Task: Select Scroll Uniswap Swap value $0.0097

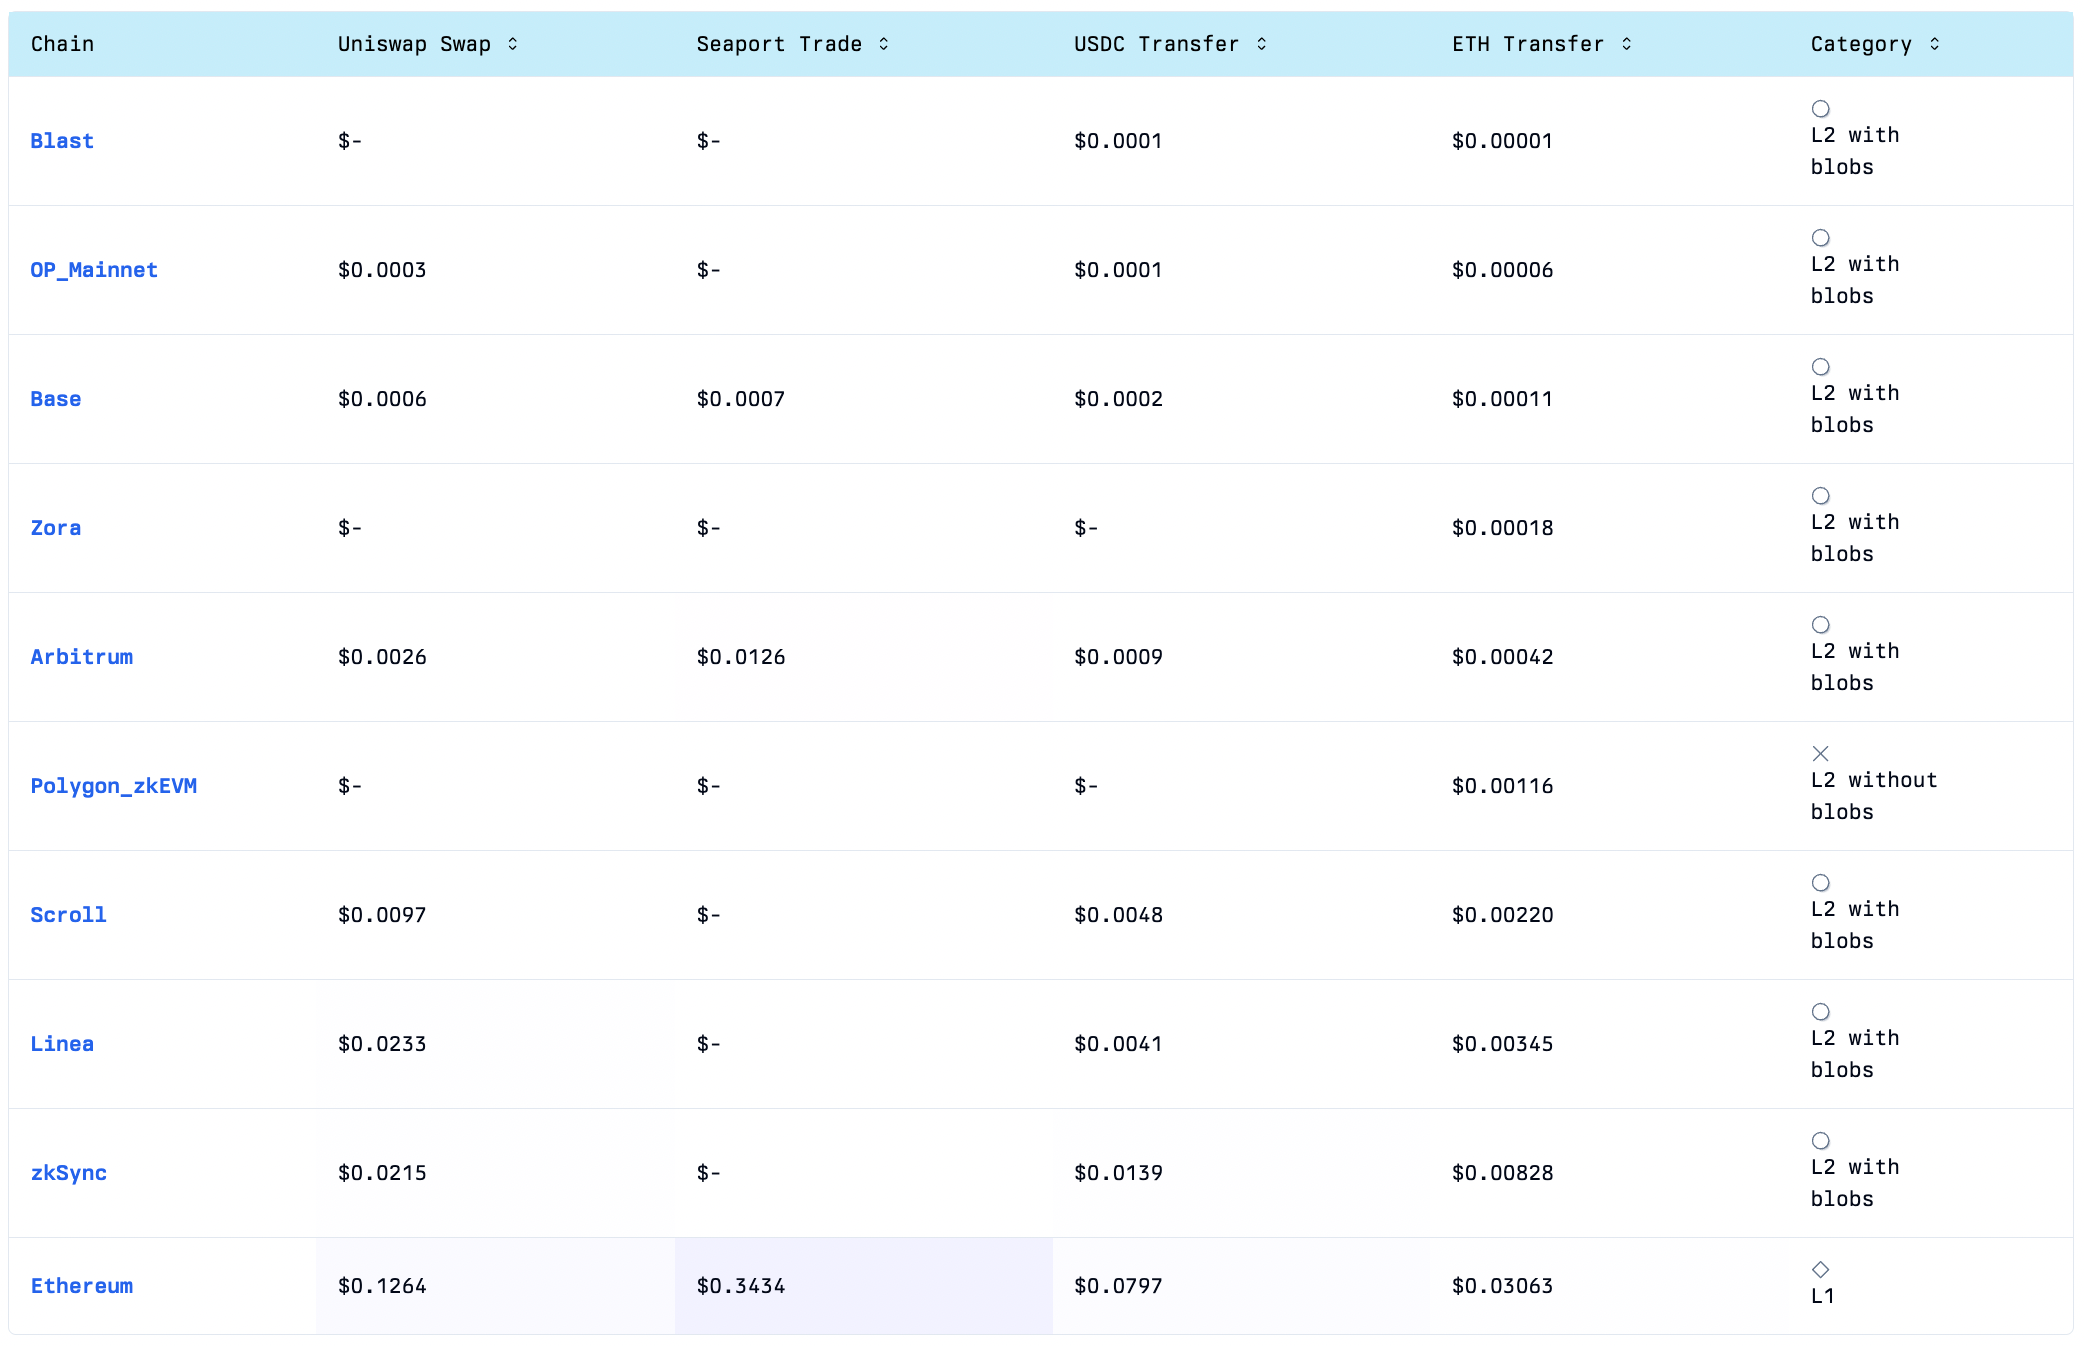Action: pyautogui.click(x=382, y=915)
